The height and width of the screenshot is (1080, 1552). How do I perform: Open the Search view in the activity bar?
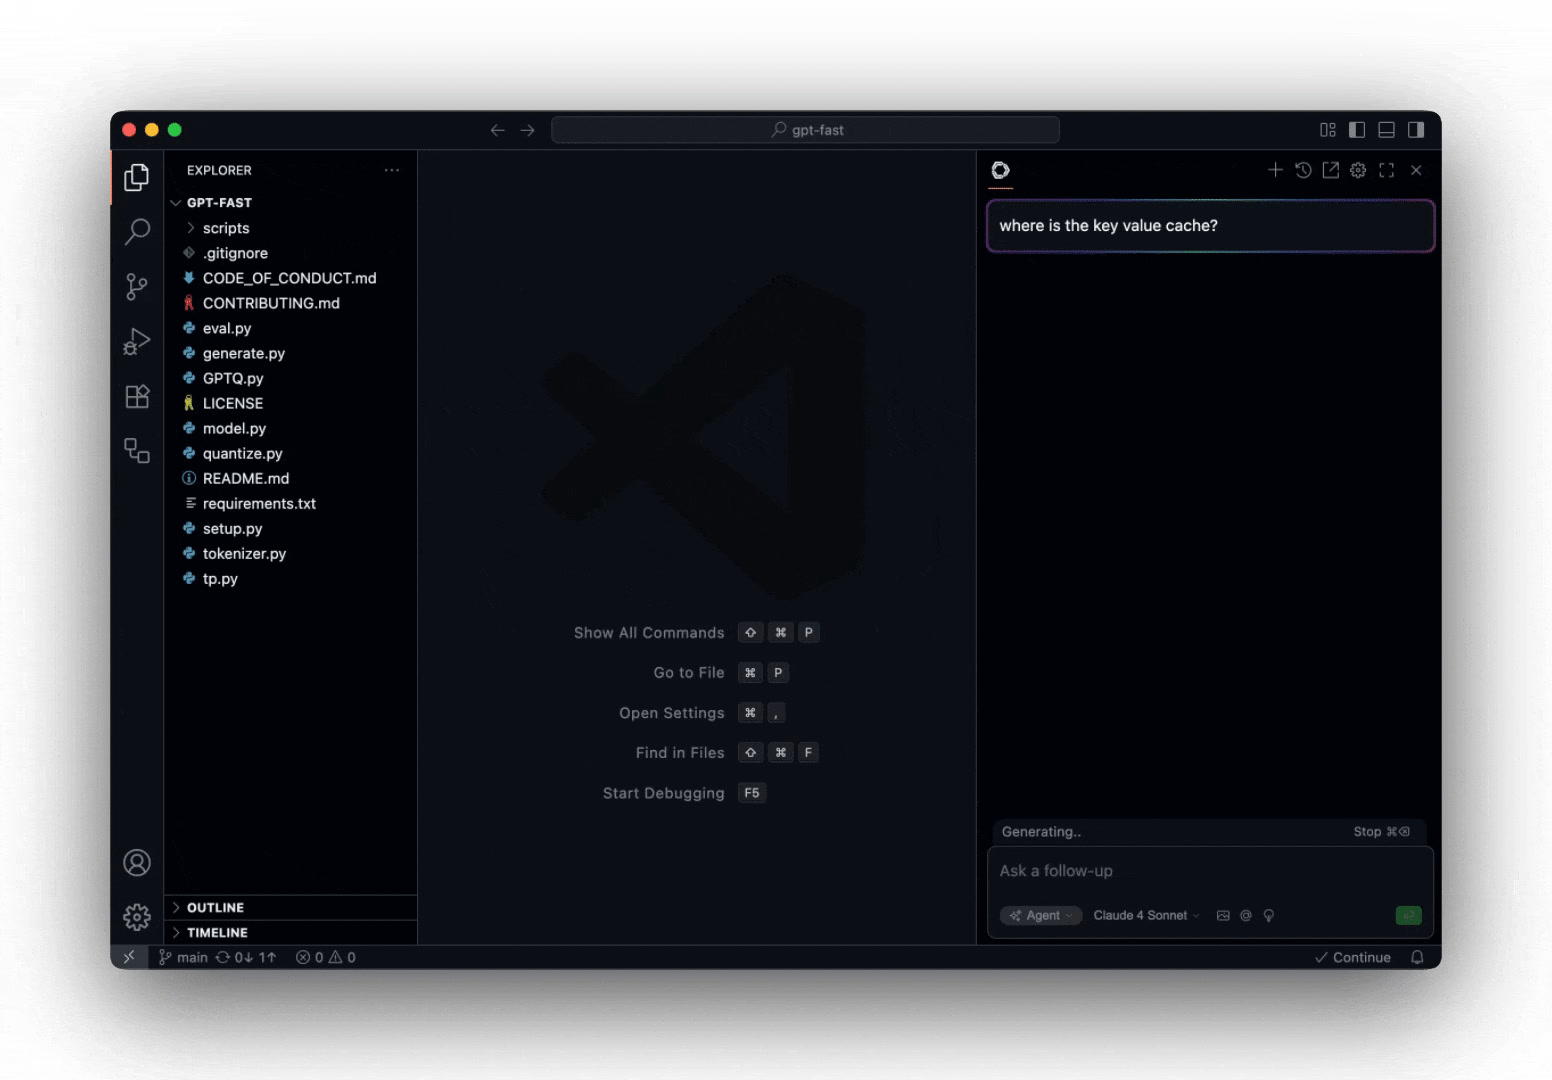137,232
